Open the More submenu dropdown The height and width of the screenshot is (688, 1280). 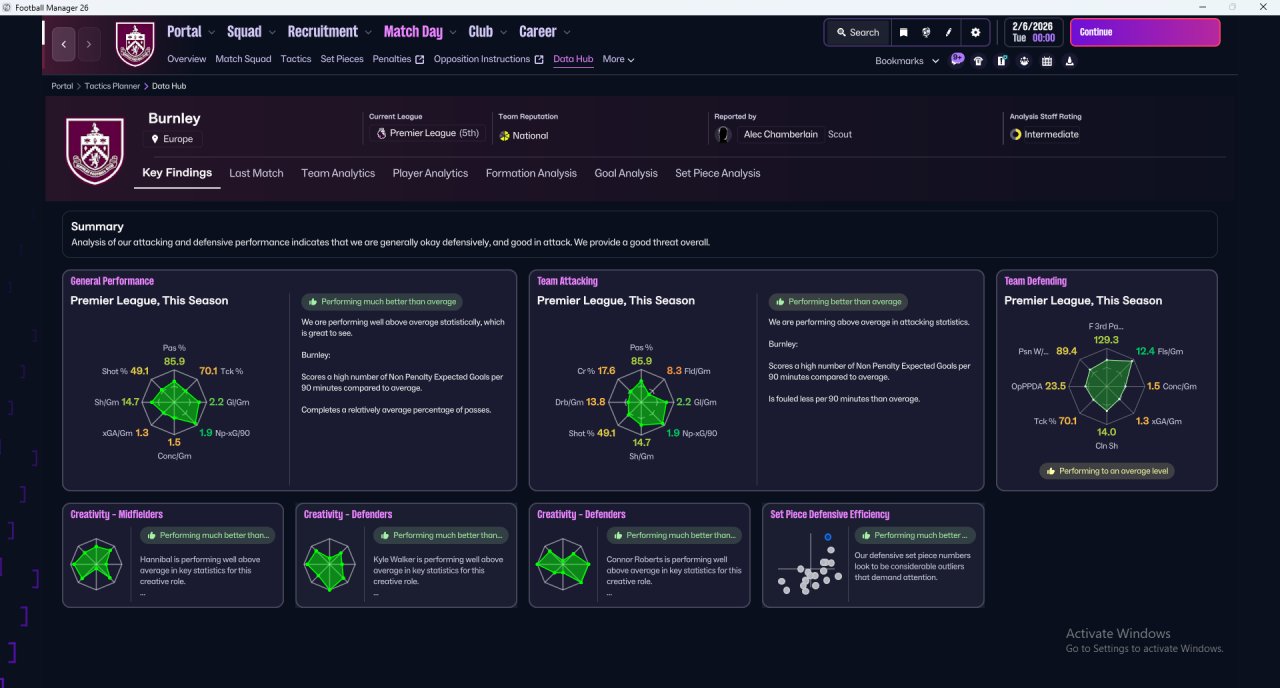[x=618, y=59]
